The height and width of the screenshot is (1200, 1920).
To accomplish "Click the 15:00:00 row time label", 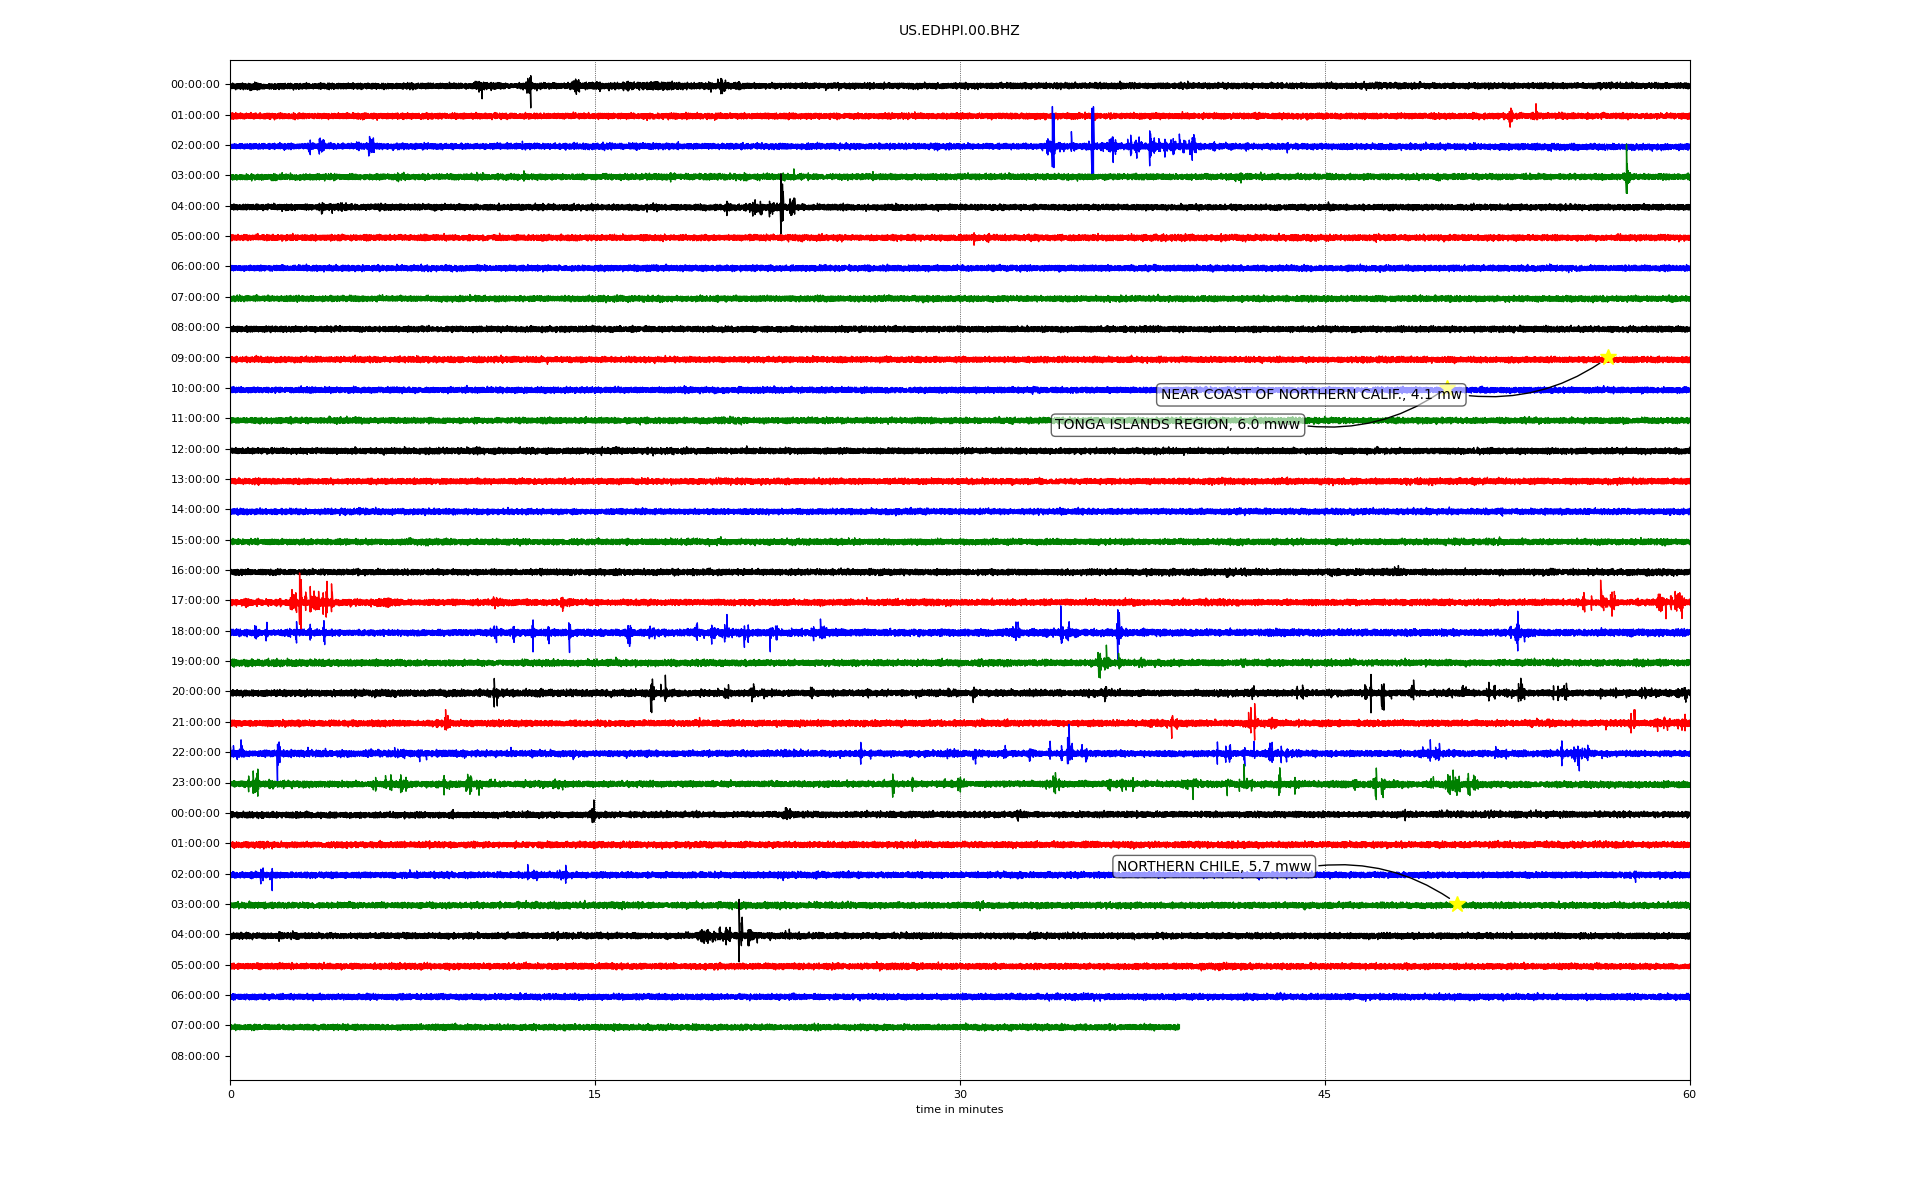I will pos(195,541).
